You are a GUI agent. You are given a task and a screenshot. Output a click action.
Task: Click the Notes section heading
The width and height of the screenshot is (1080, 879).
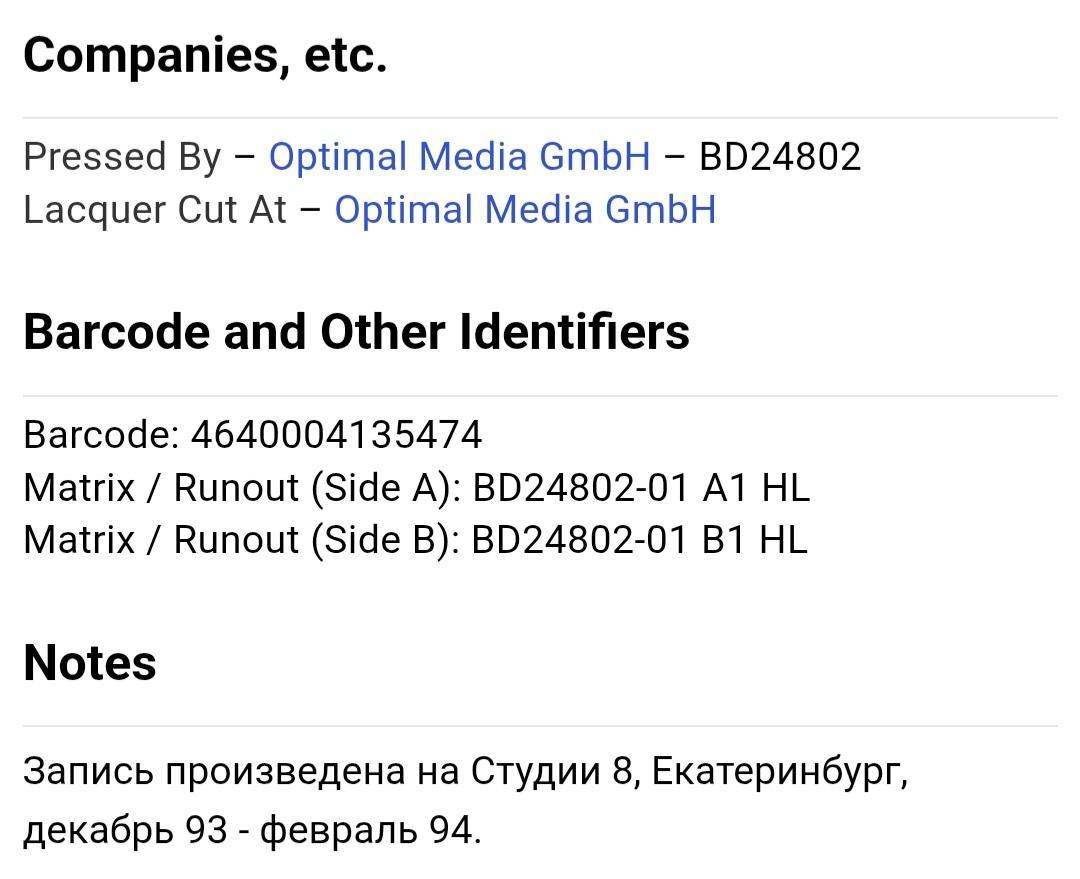(90, 663)
